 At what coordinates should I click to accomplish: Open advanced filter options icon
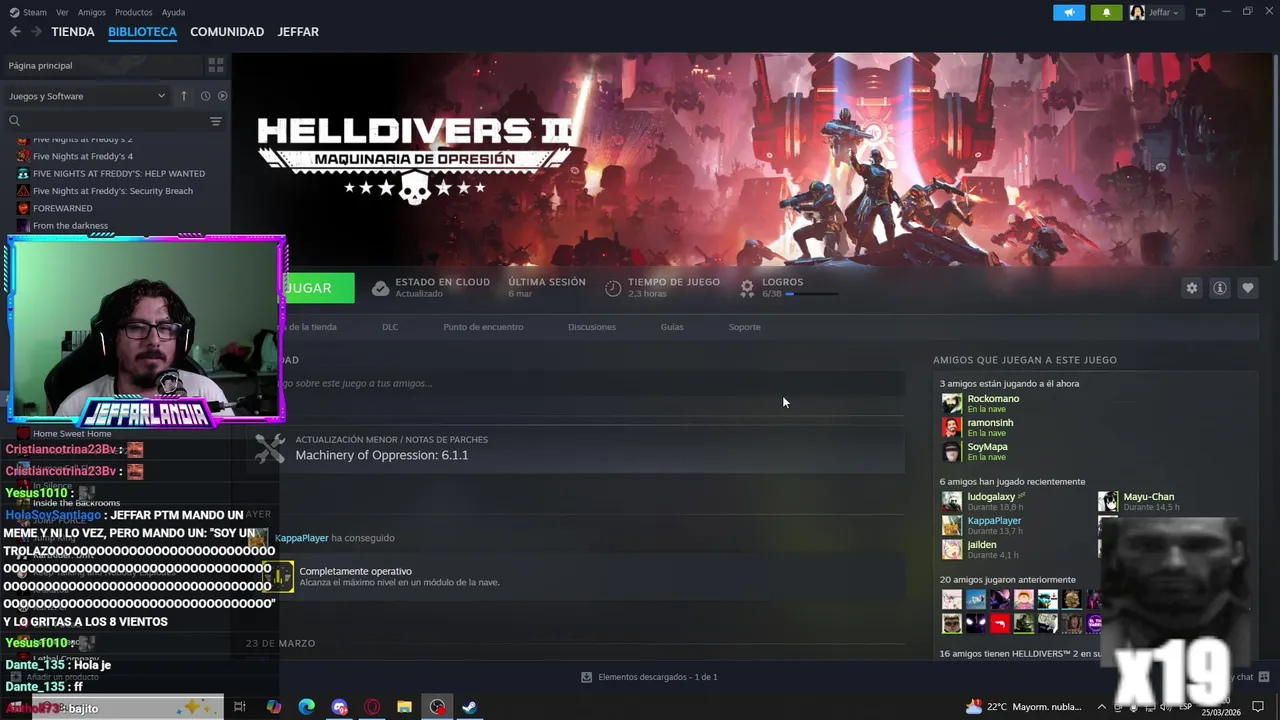click(x=216, y=121)
